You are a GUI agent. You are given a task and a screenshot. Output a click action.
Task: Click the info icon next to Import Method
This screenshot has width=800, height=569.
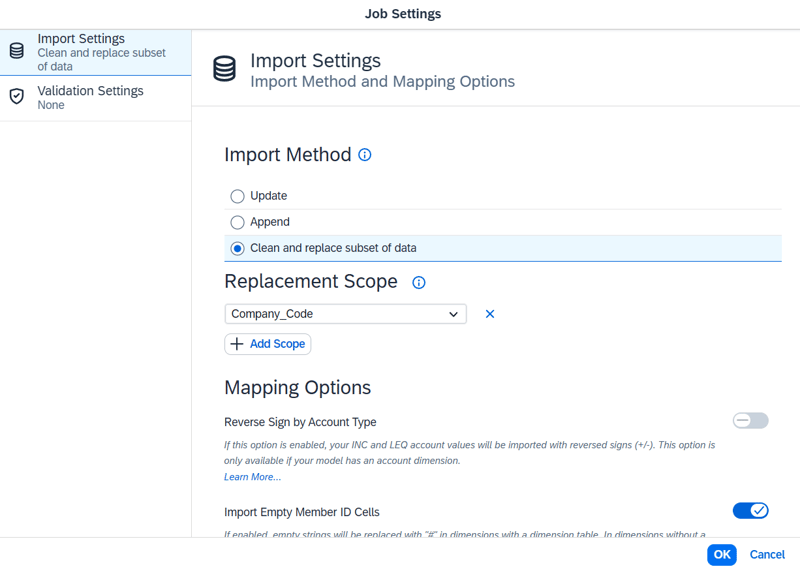tap(365, 155)
